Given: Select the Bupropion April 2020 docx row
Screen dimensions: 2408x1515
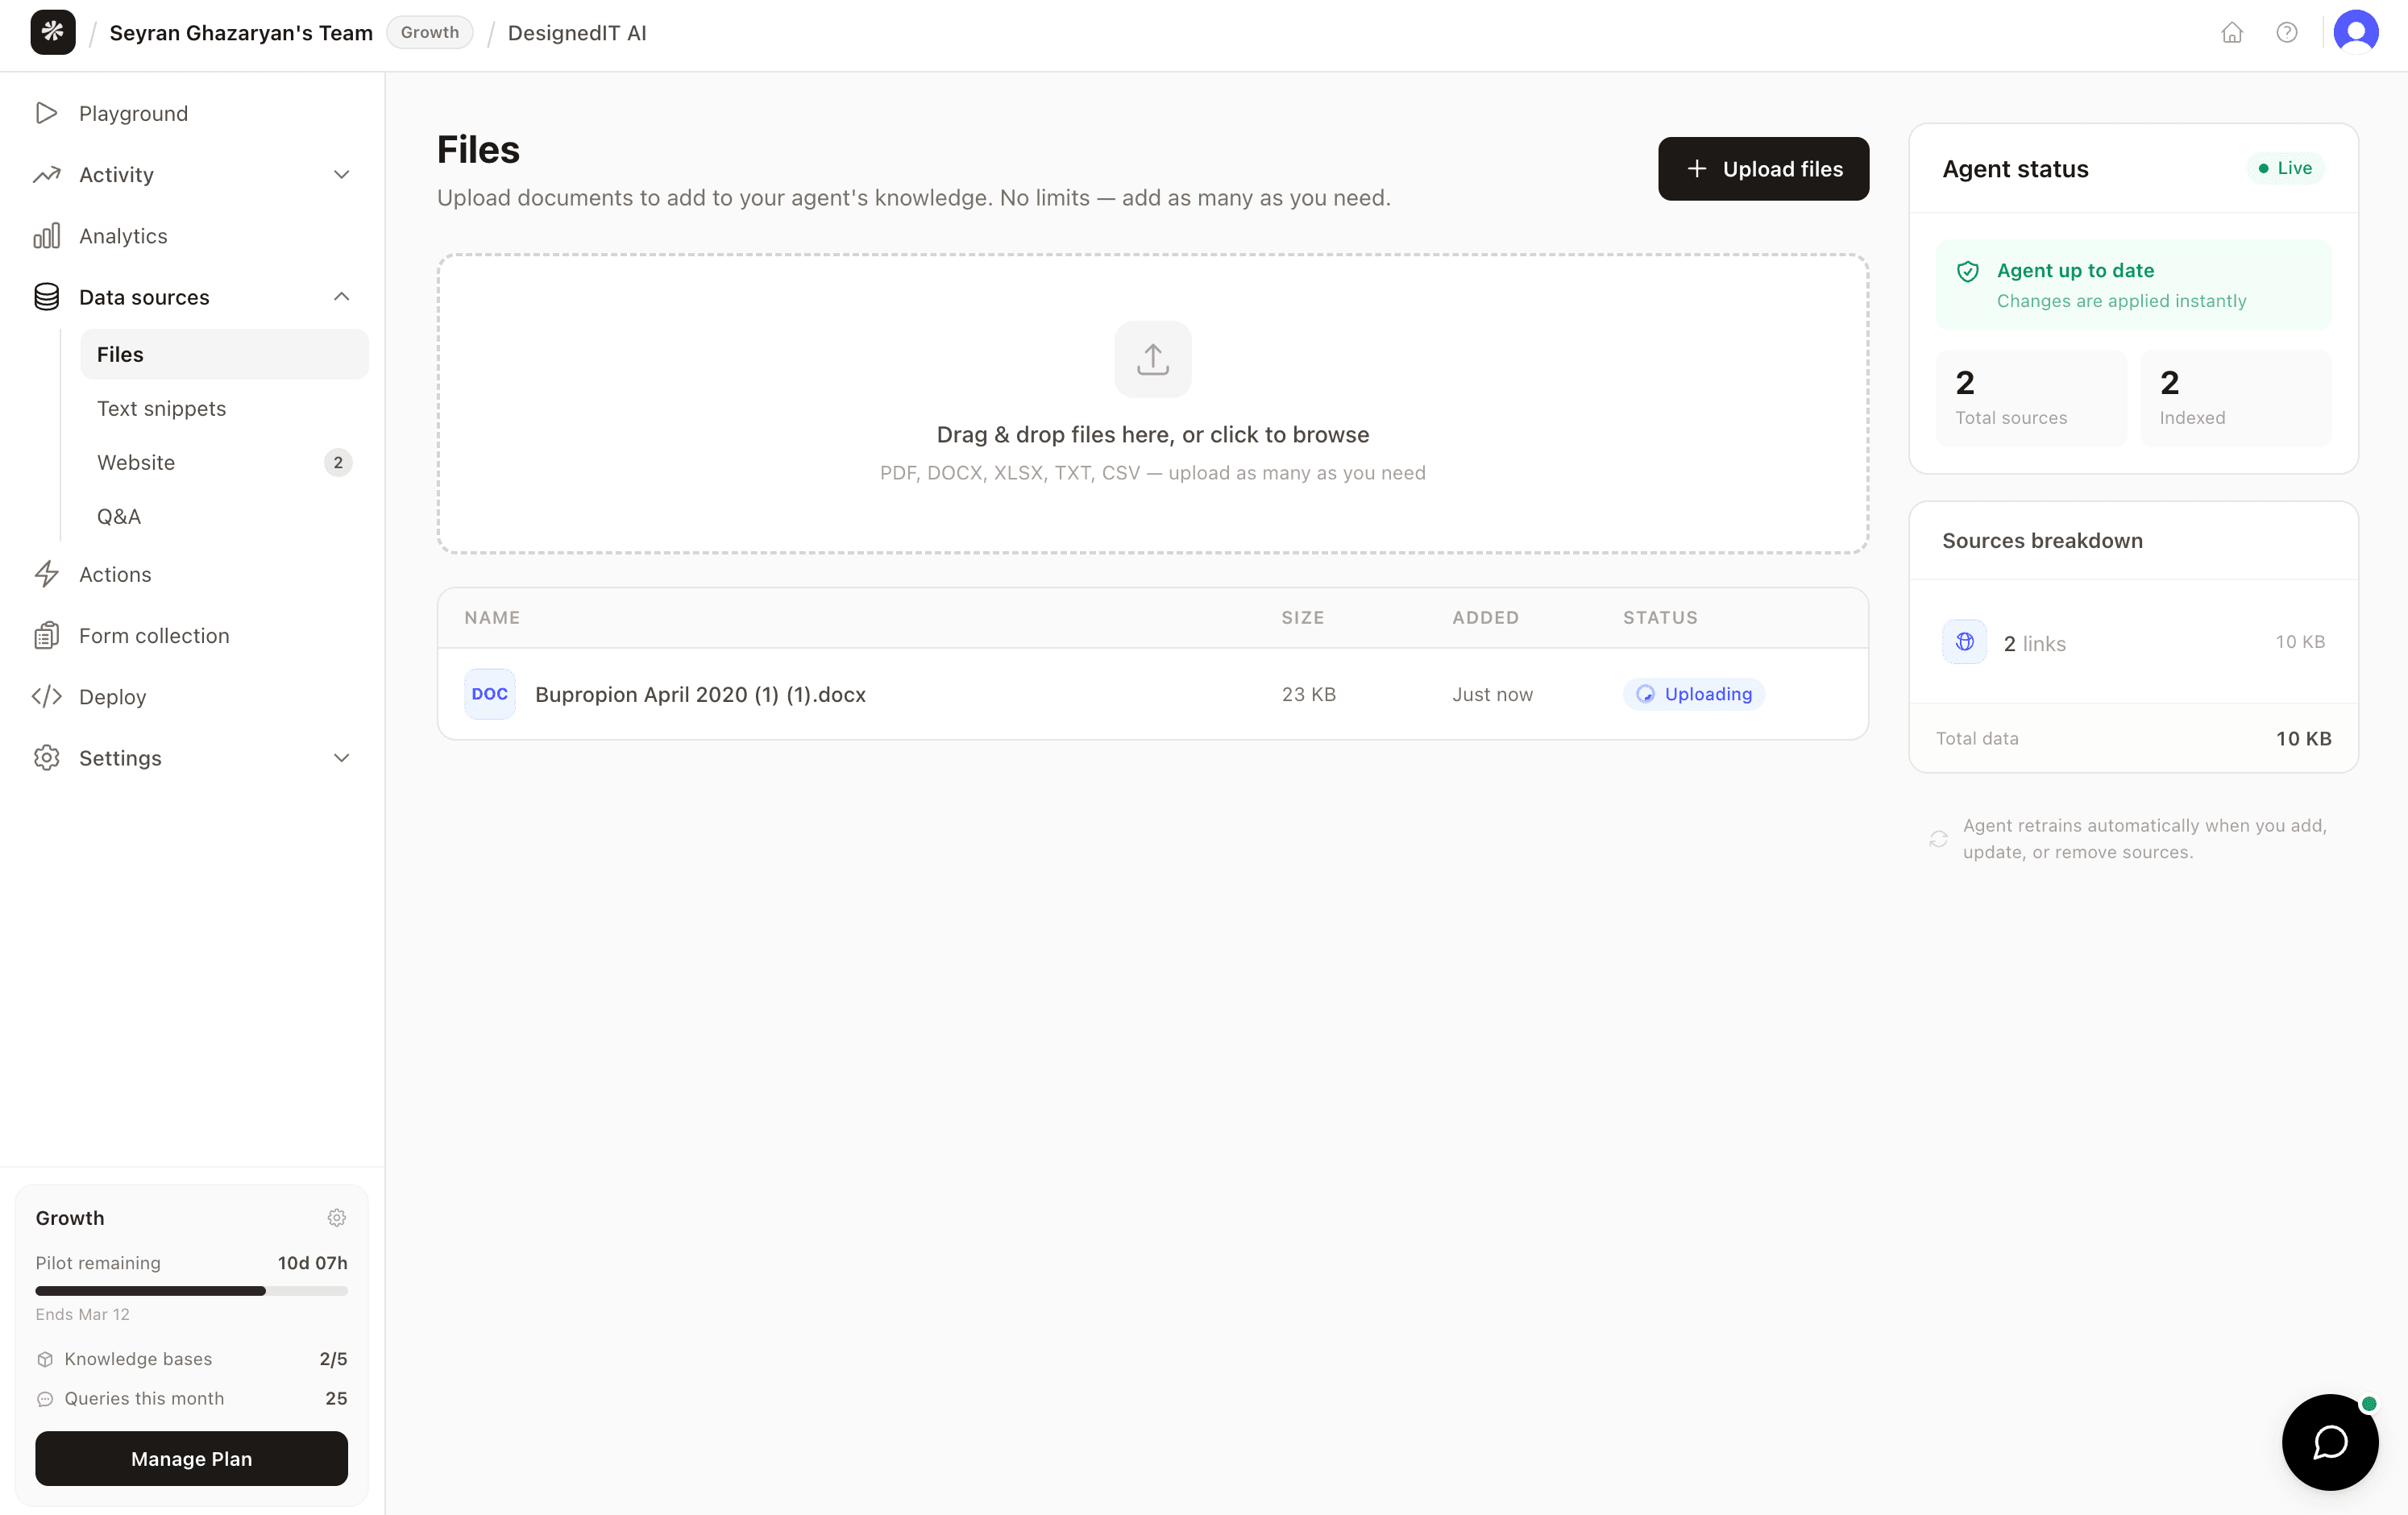Looking at the screenshot, I should coord(700,694).
